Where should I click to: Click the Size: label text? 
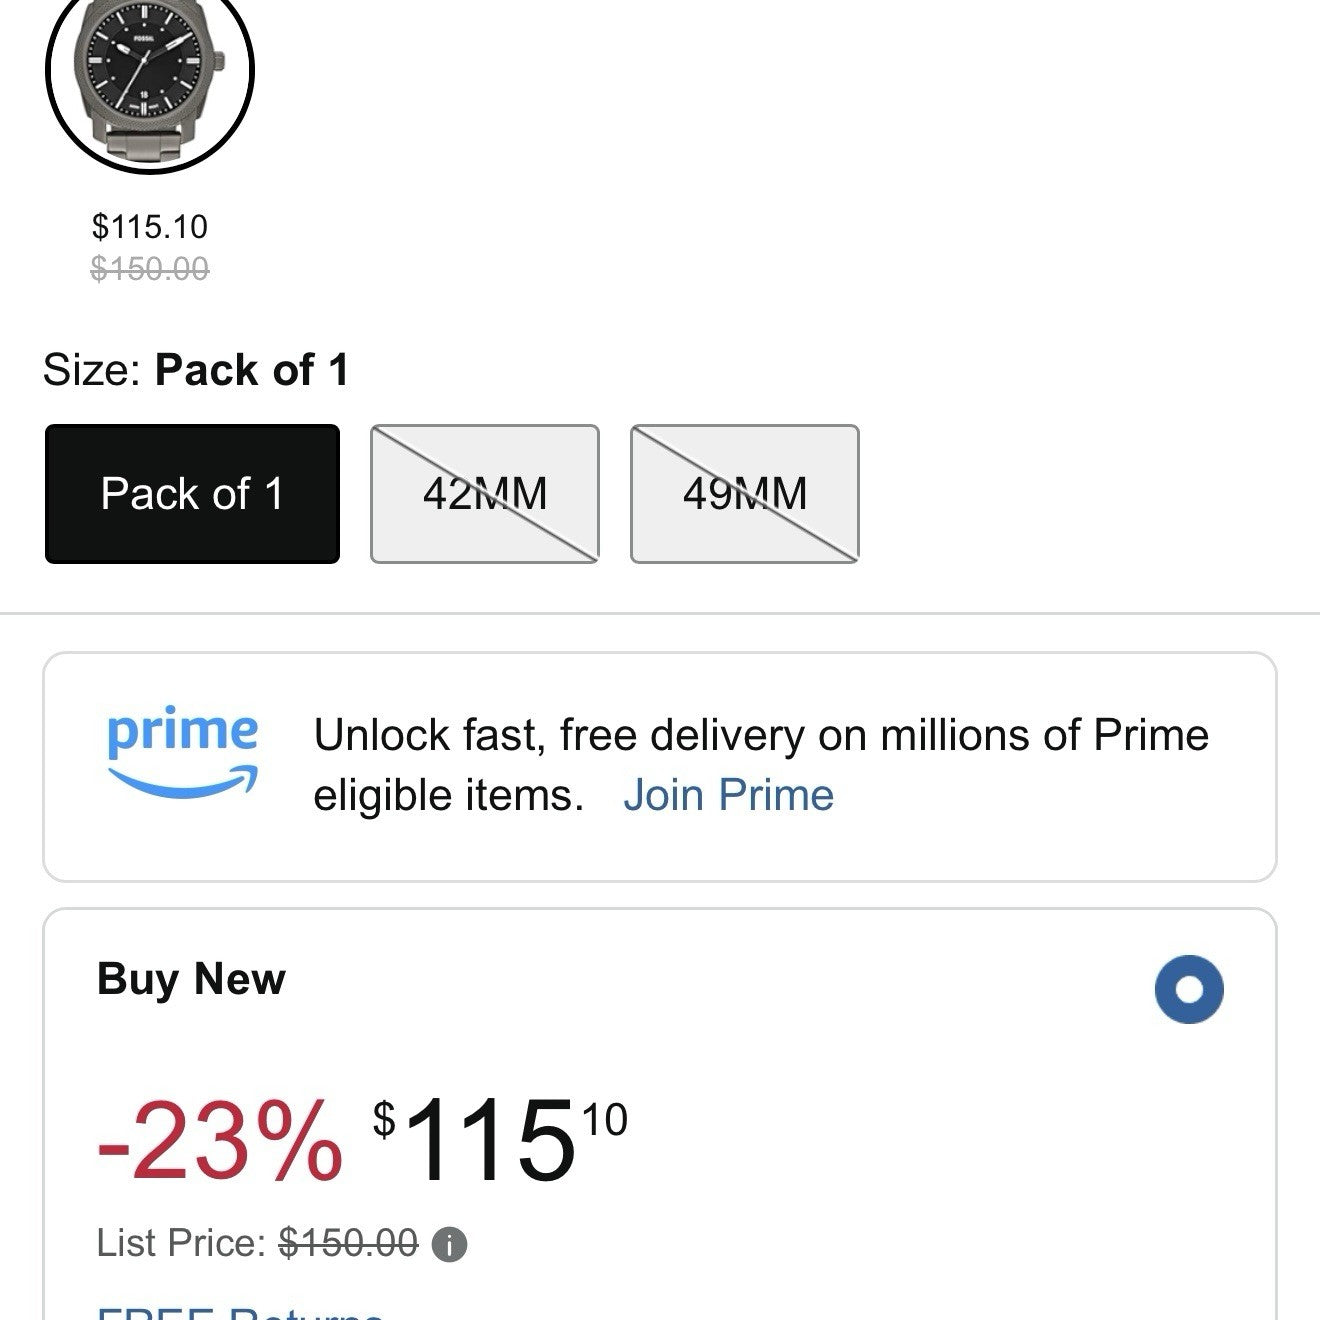tap(92, 370)
